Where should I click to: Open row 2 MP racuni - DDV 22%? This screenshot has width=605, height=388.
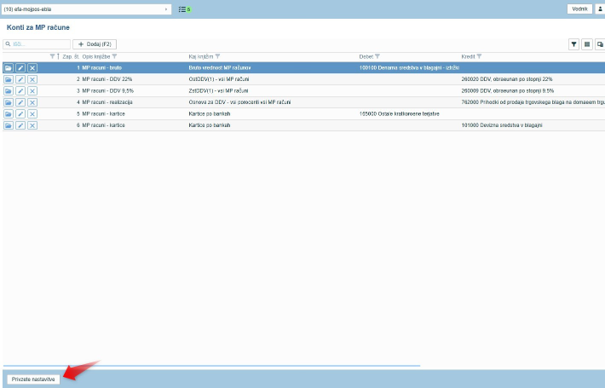coord(8,79)
